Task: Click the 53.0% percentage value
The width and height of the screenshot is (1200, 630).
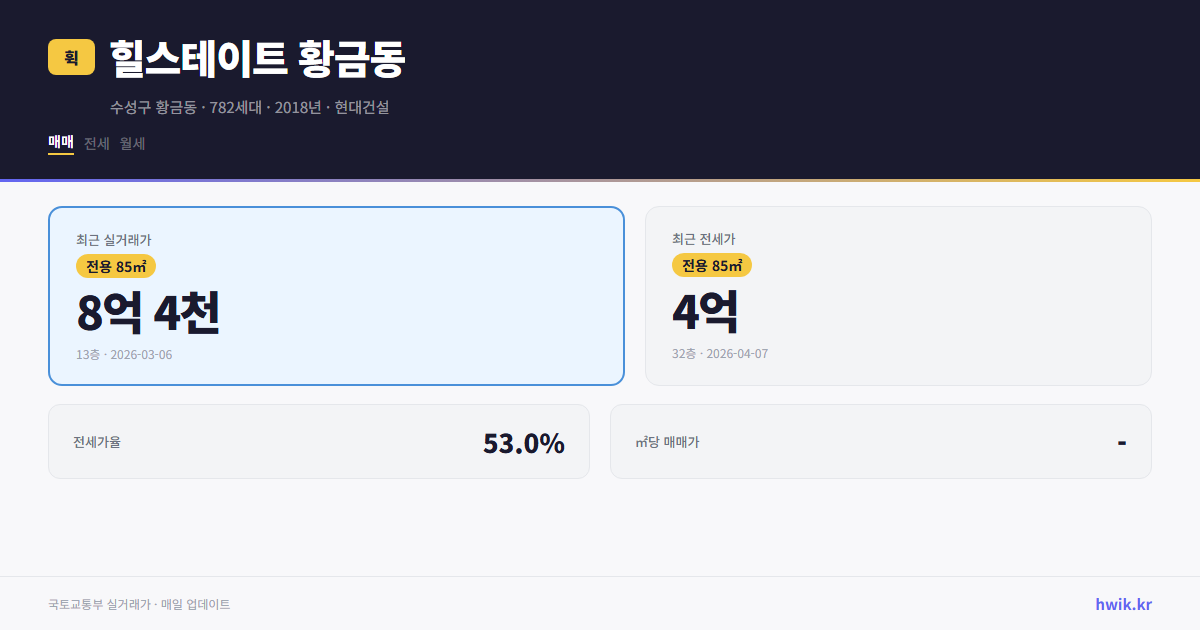Action: click(524, 441)
